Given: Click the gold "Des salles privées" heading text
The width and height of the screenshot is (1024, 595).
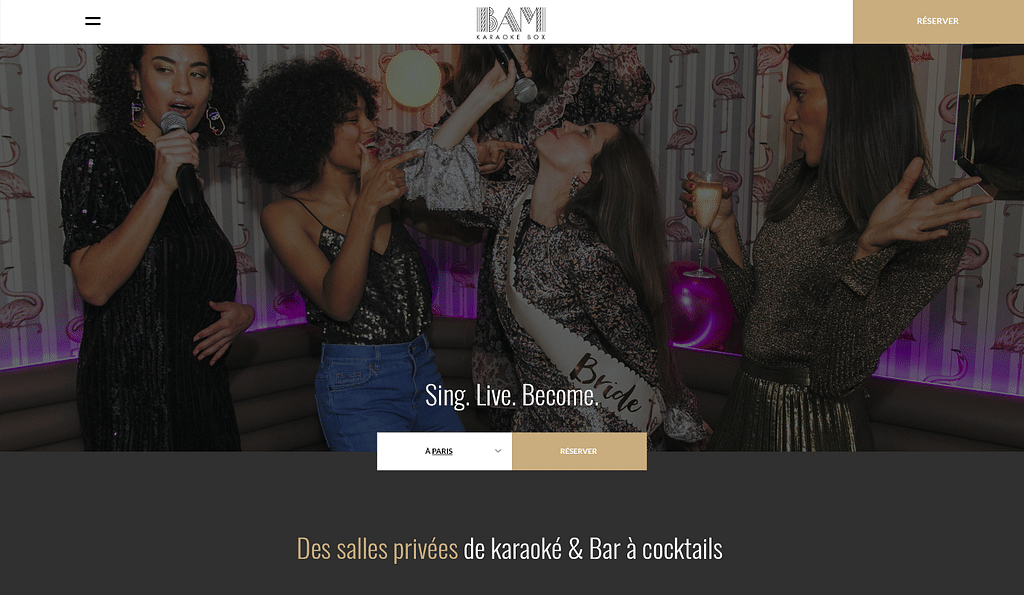Looking at the screenshot, I should click(377, 549).
